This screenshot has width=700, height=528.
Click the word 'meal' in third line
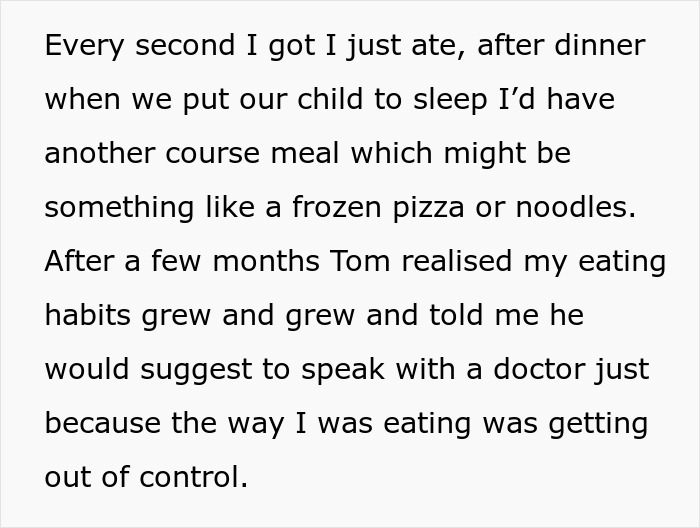tap(305, 153)
